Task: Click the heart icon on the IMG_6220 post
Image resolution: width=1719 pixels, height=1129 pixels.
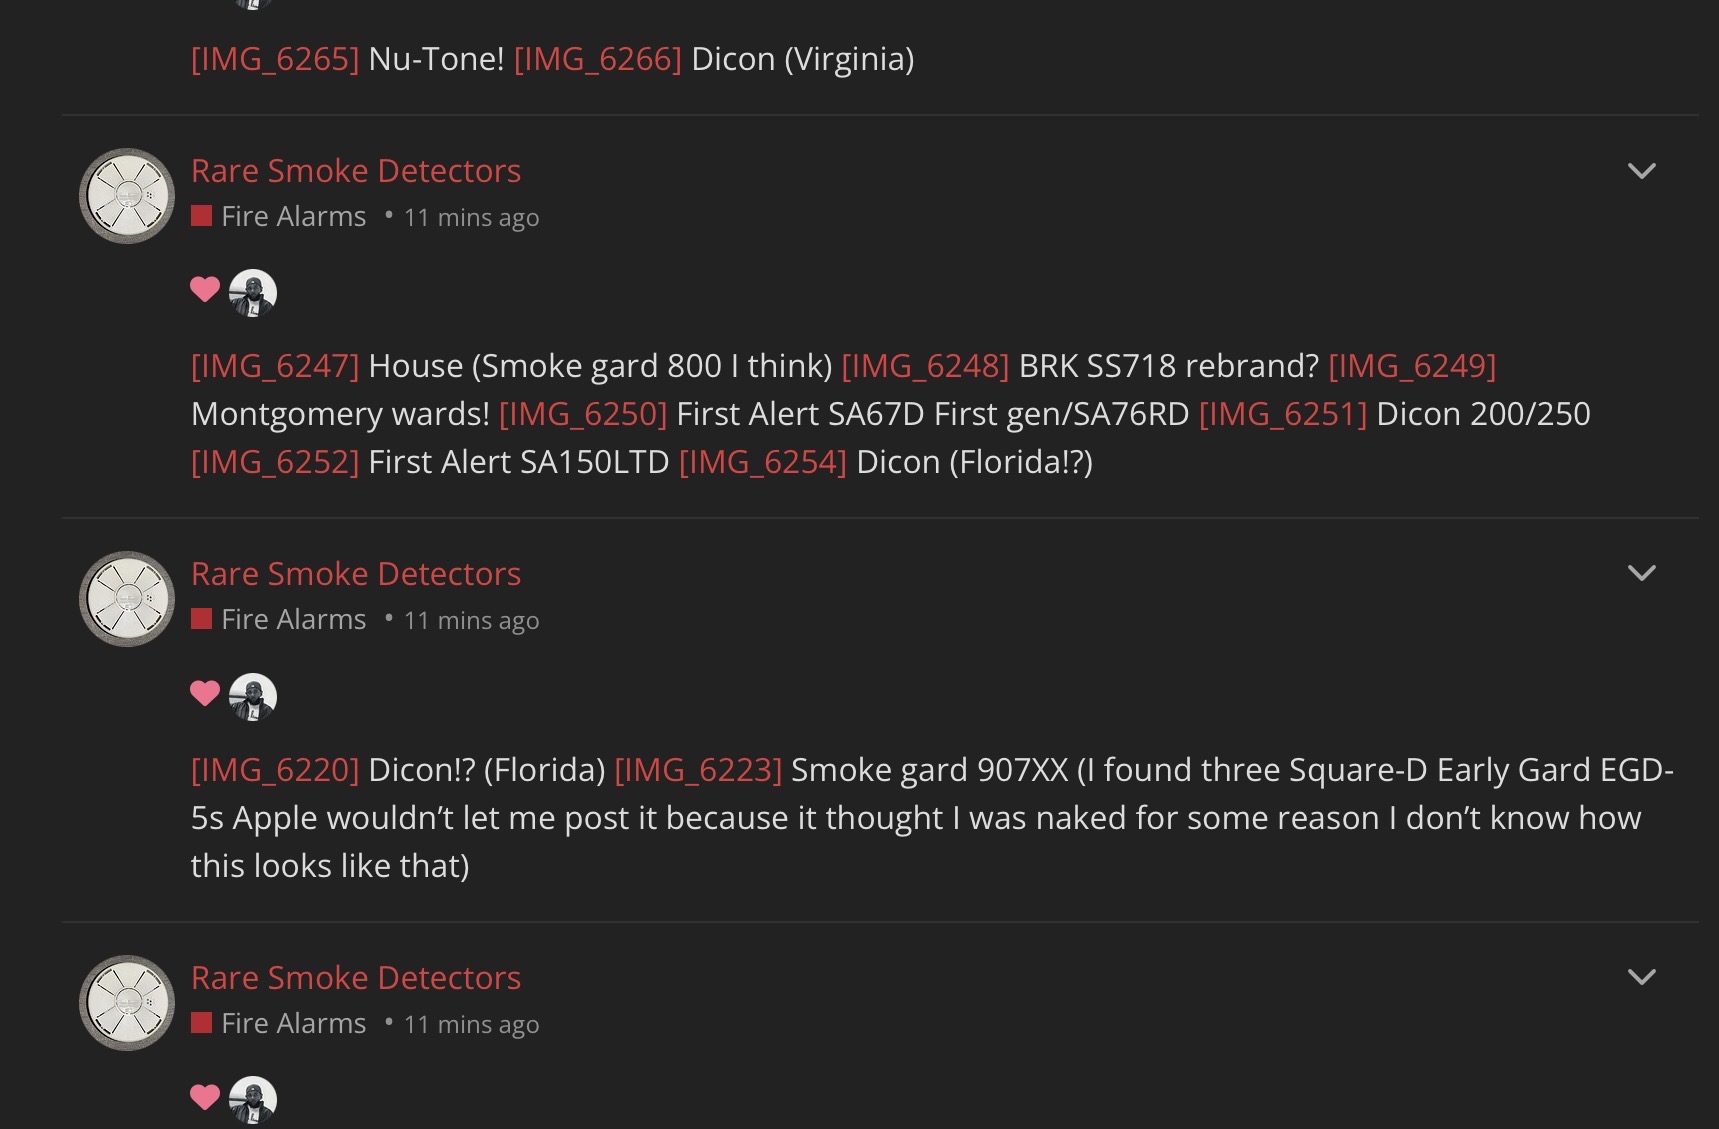Action: (x=205, y=693)
